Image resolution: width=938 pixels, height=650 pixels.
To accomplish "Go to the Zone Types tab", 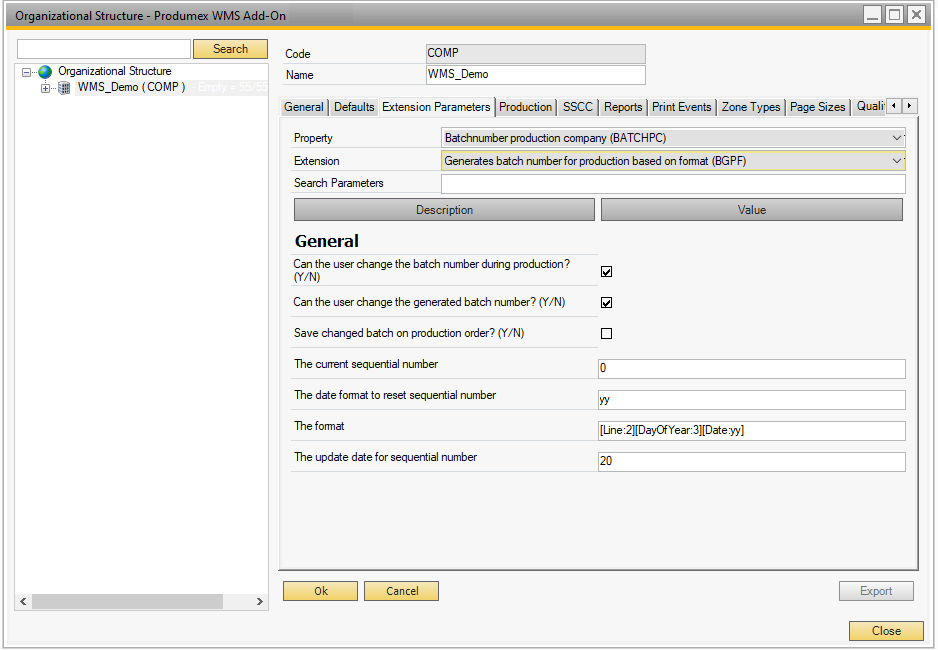I will click(x=750, y=107).
